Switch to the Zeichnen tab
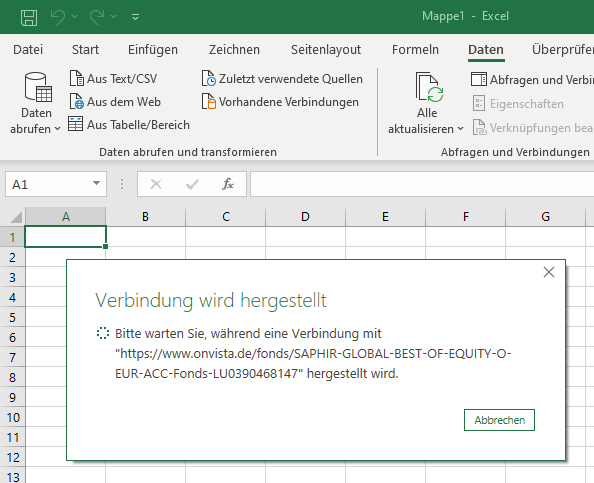Viewport: 594px width, 483px height. [x=234, y=50]
